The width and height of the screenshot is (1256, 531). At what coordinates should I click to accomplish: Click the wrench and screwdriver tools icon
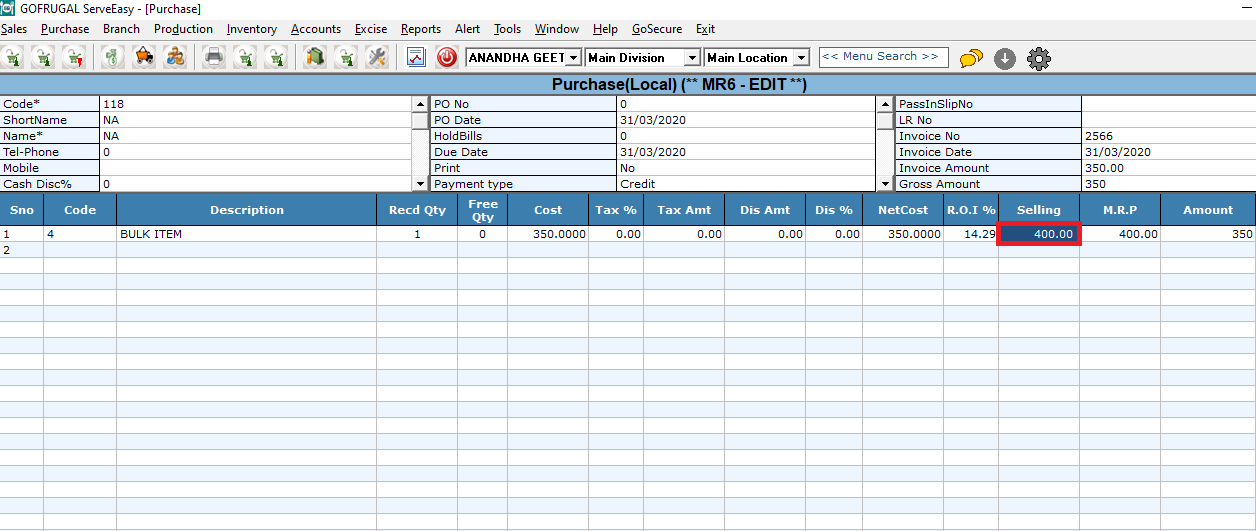point(377,57)
